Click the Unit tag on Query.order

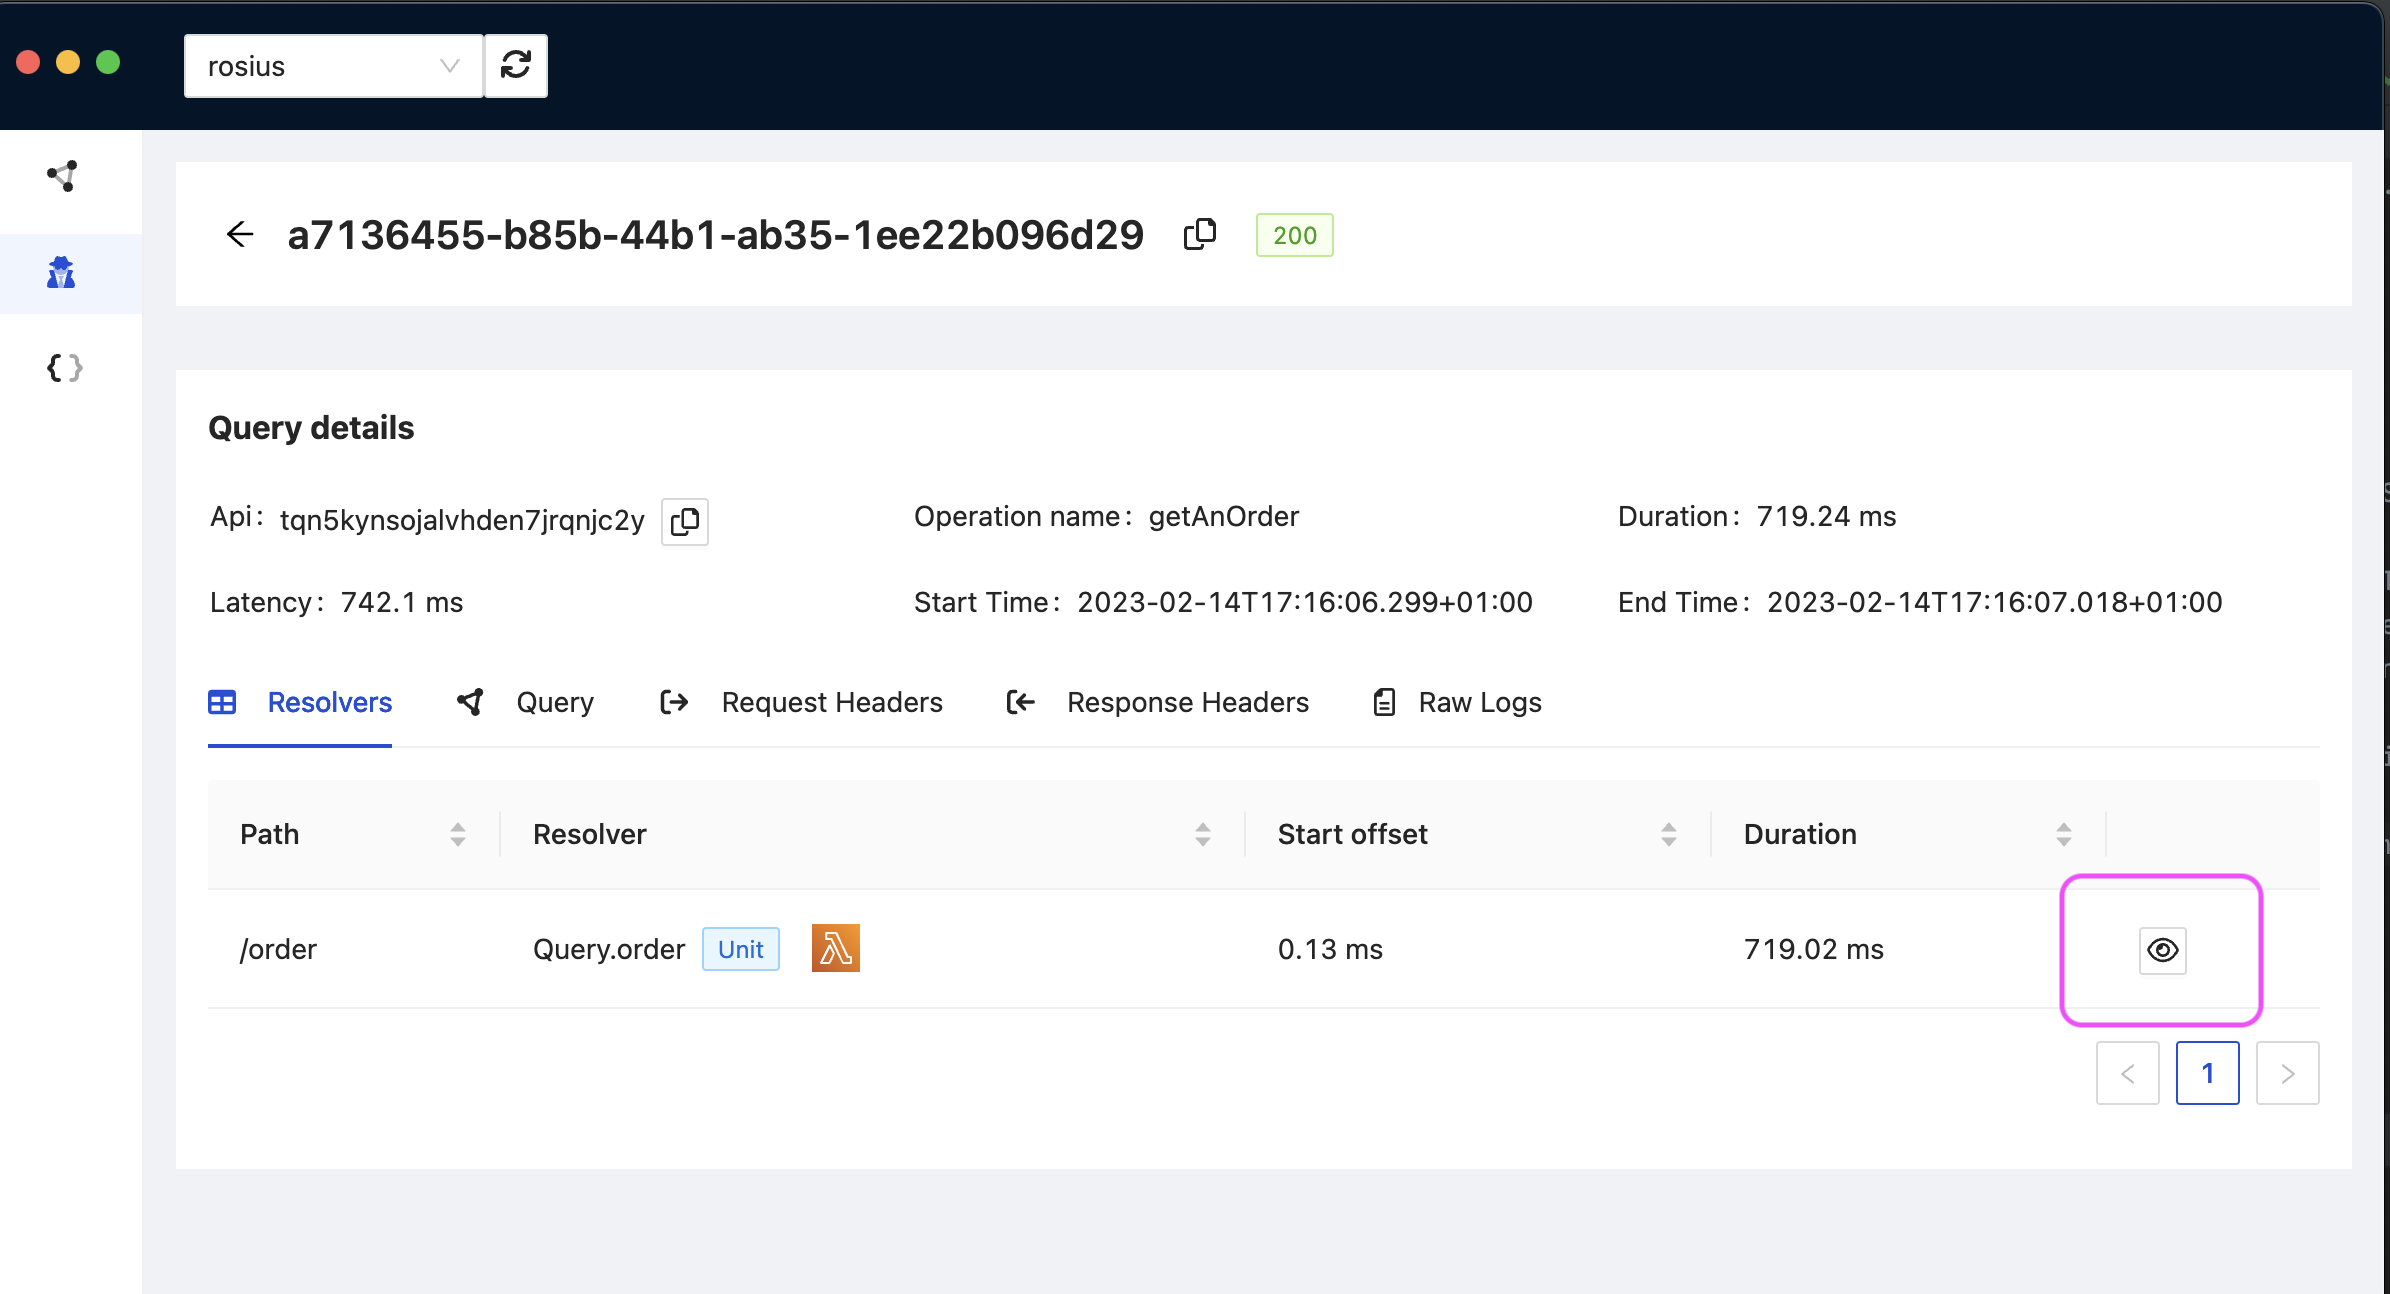[x=740, y=949]
